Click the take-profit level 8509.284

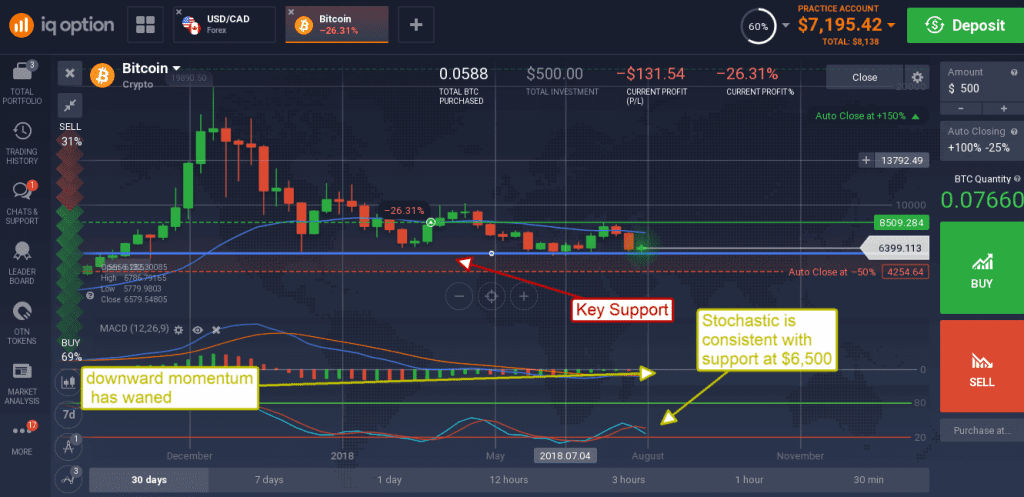pos(901,223)
